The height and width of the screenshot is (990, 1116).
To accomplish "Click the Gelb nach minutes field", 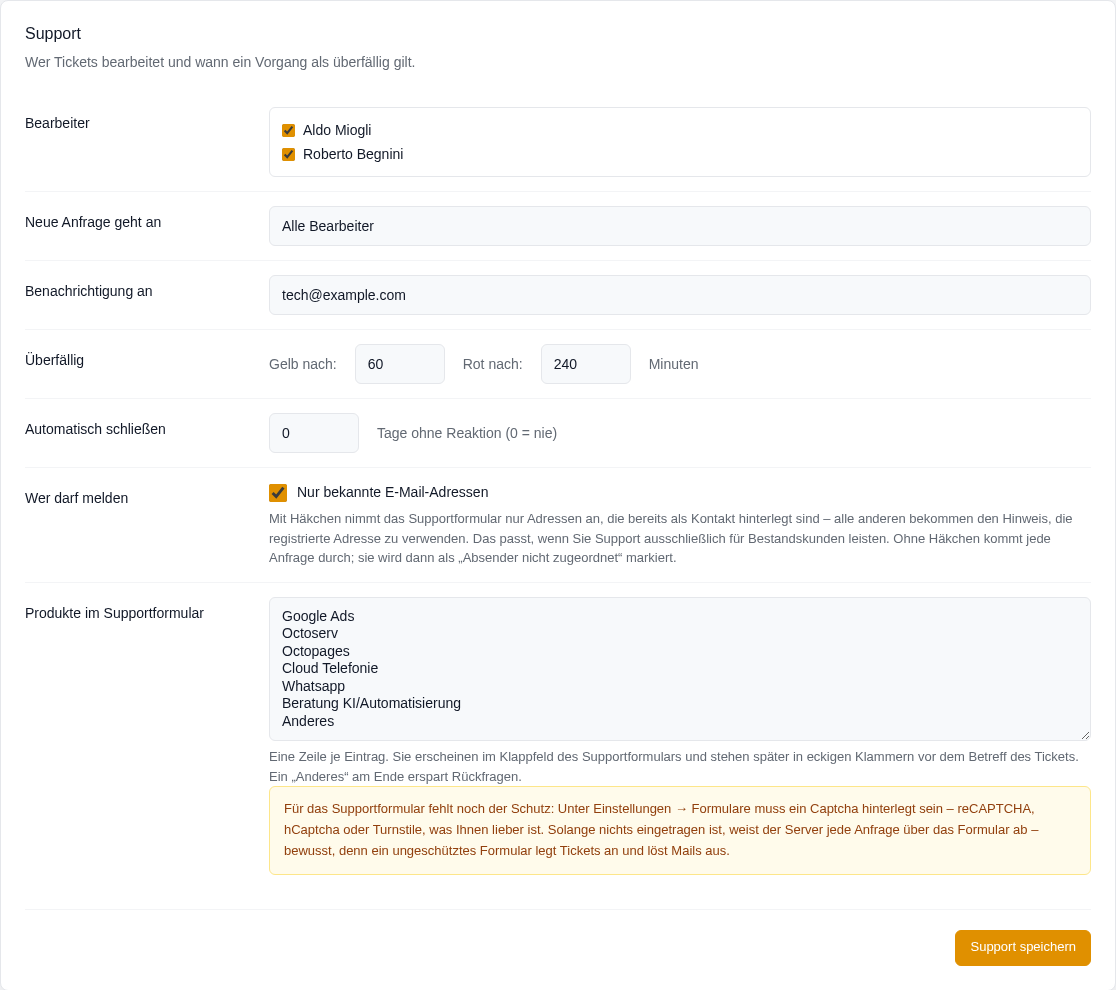I will click(400, 364).
